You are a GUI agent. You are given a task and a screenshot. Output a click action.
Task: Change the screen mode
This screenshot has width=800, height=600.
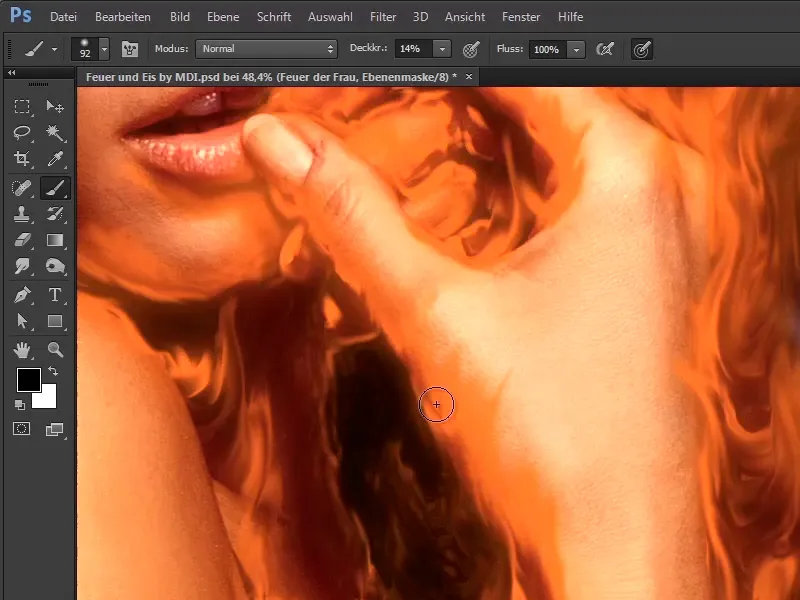(54, 430)
